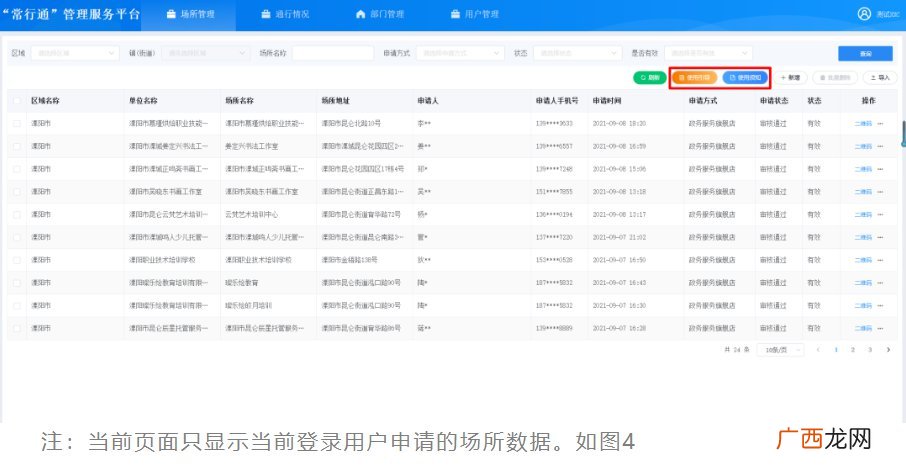906x467 pixels.
Task: Check the row for 溧阳市吴晓东书画工作室
Action: point(17,191)
